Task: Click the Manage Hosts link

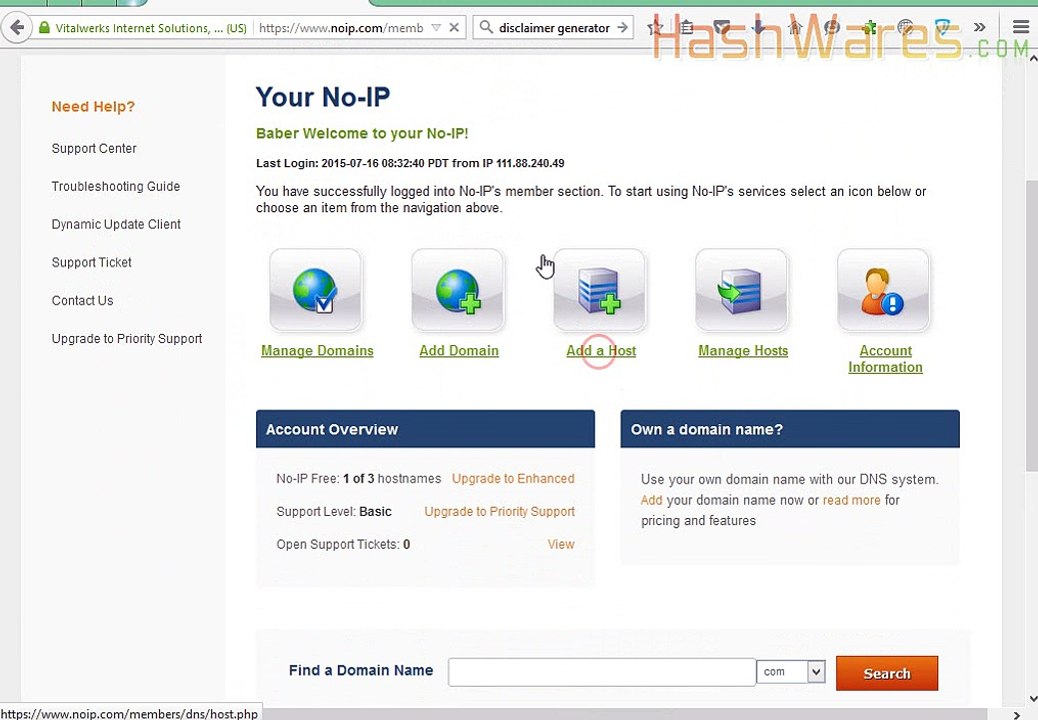Action: 743,351
